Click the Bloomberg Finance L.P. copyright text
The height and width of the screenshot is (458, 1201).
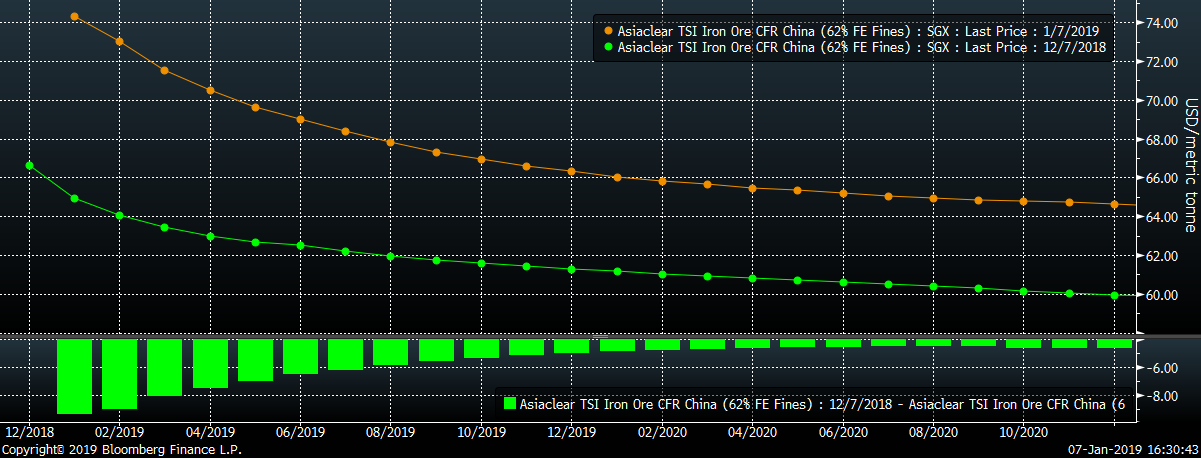tap(121, 450)
